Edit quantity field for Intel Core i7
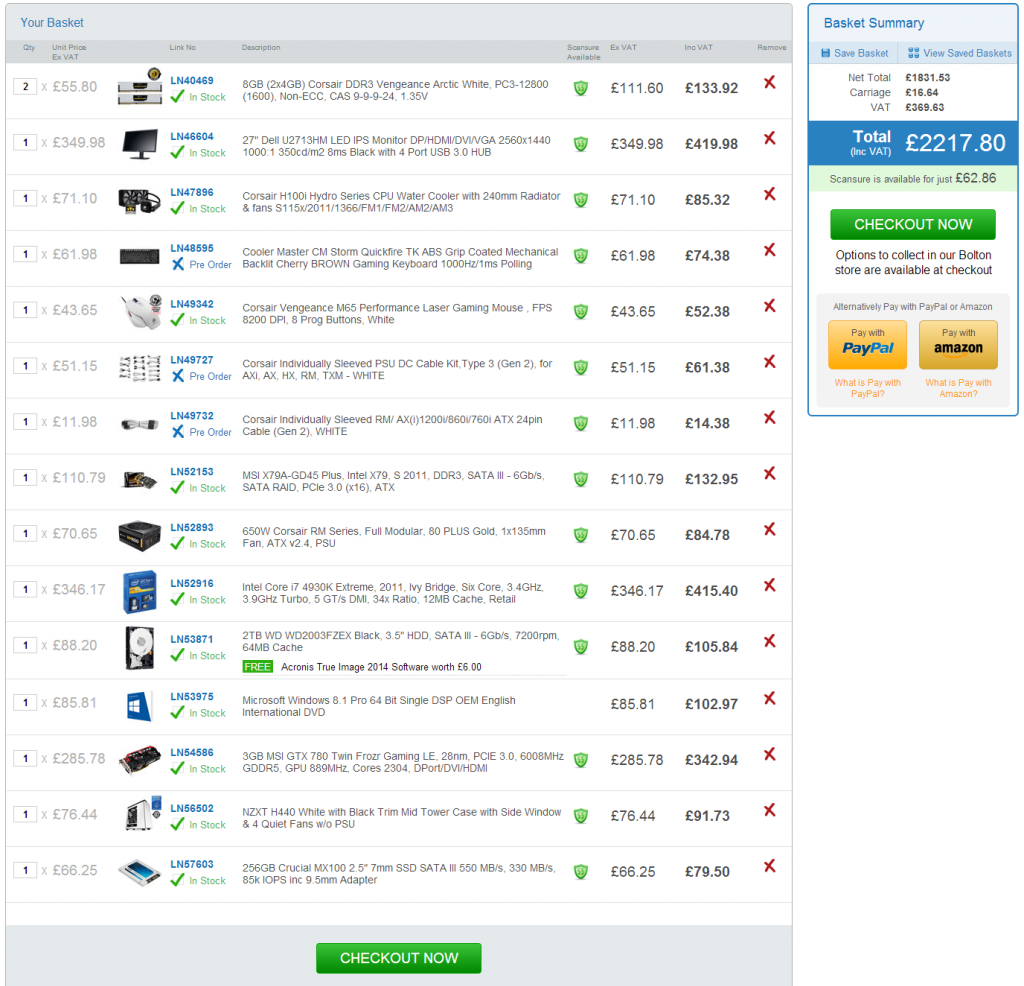The width and height of the screenshot is (1024, 986). coord(25,590)
